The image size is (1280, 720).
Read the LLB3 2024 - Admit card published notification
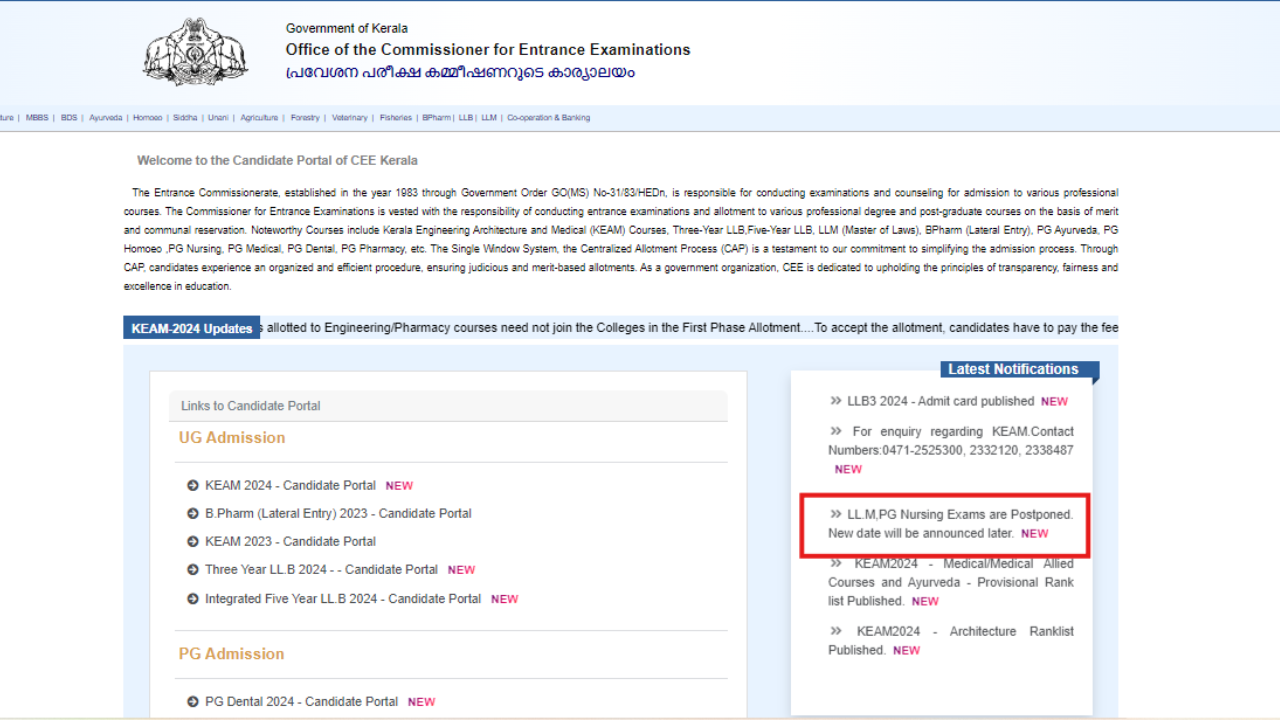pyautogui.click(x=940, y=401)
